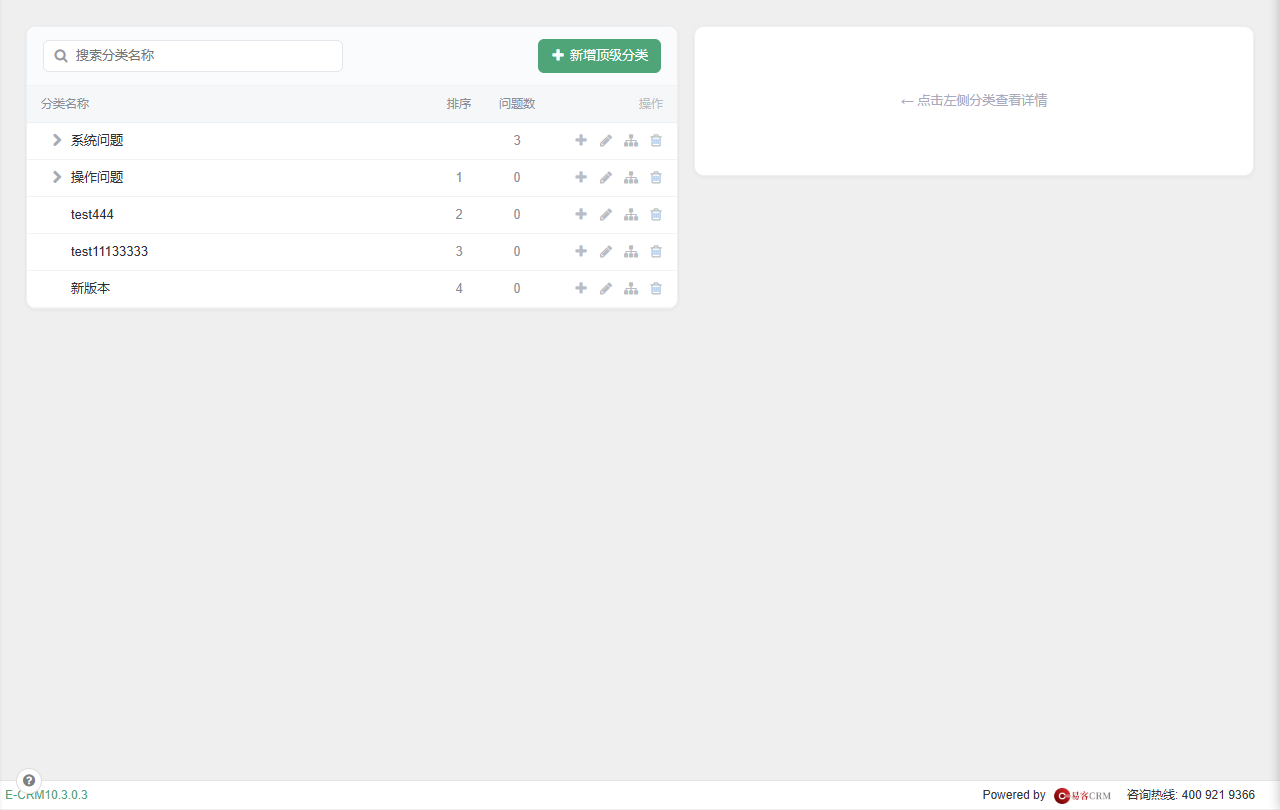Select the 新版本 category row
The image size is (1280, 810).
click(x=352, y=289)
